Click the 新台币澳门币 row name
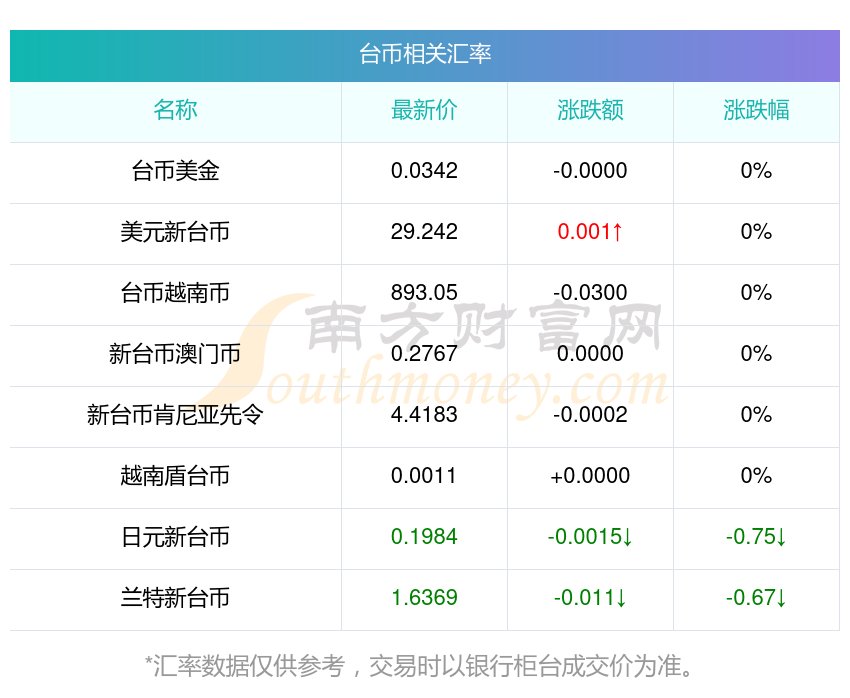Viewport: 850px width, 698px height. click(175, 354)
